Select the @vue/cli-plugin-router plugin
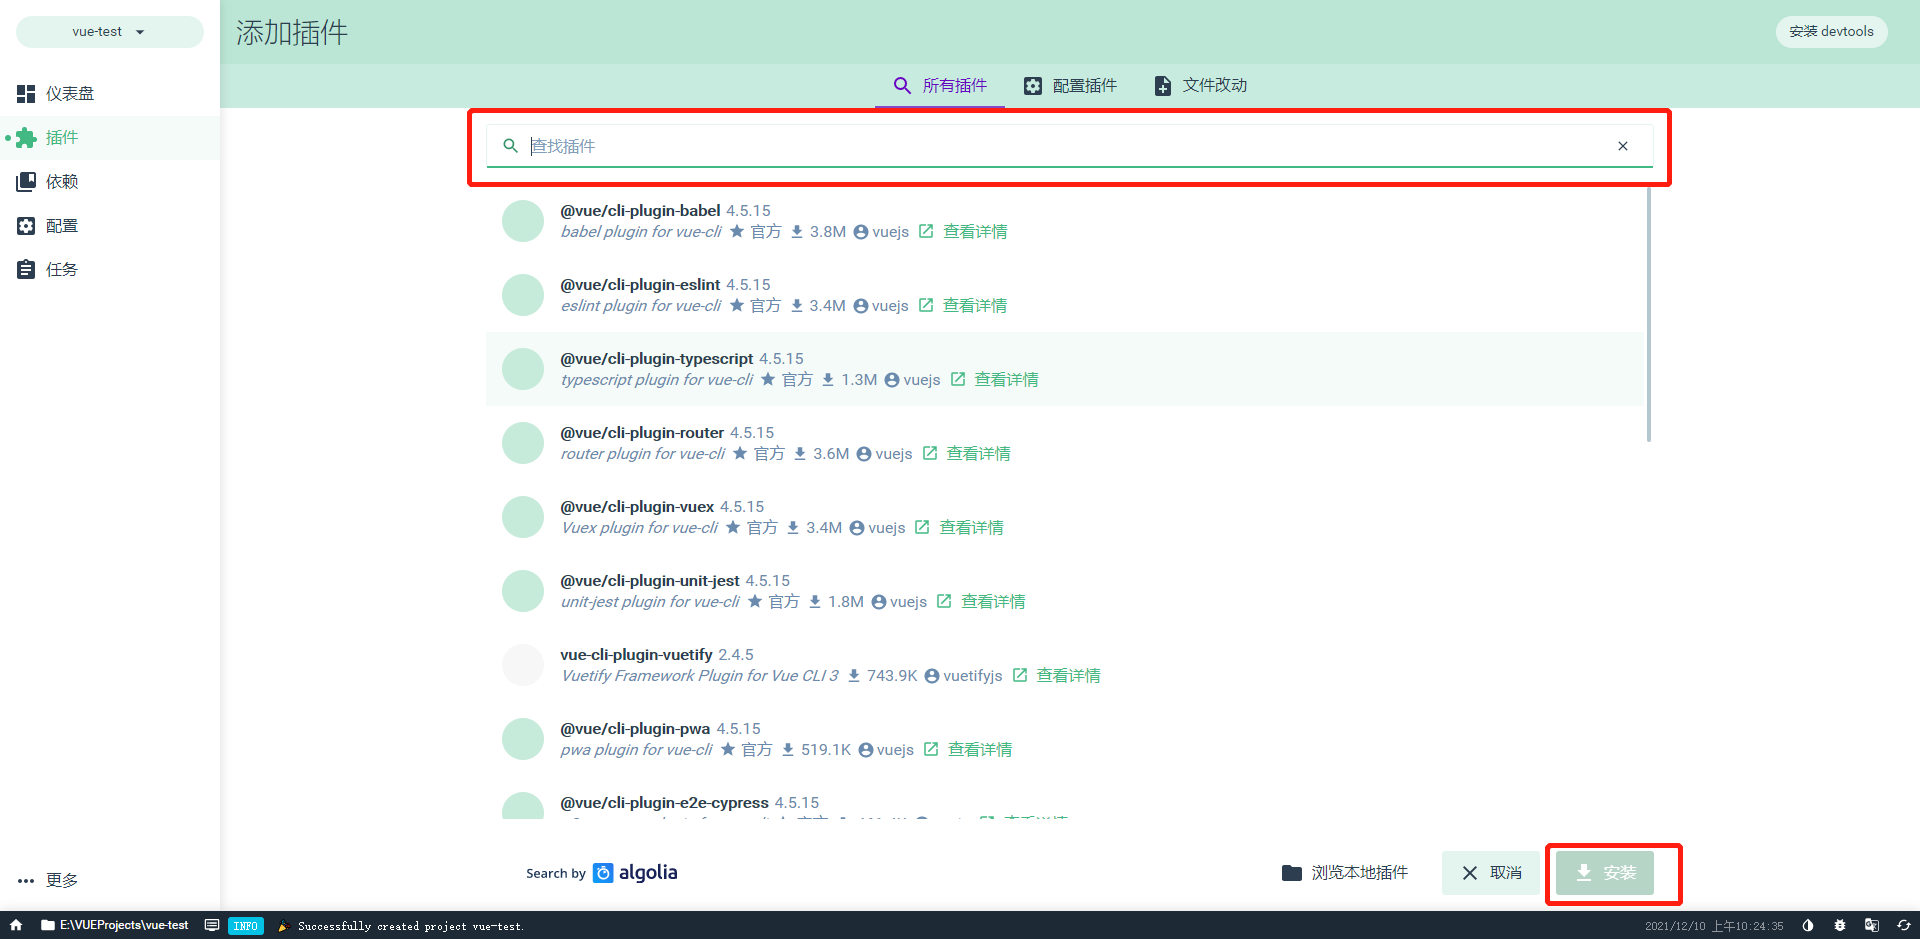The image size is (1920, 939). click(1065, 443)
